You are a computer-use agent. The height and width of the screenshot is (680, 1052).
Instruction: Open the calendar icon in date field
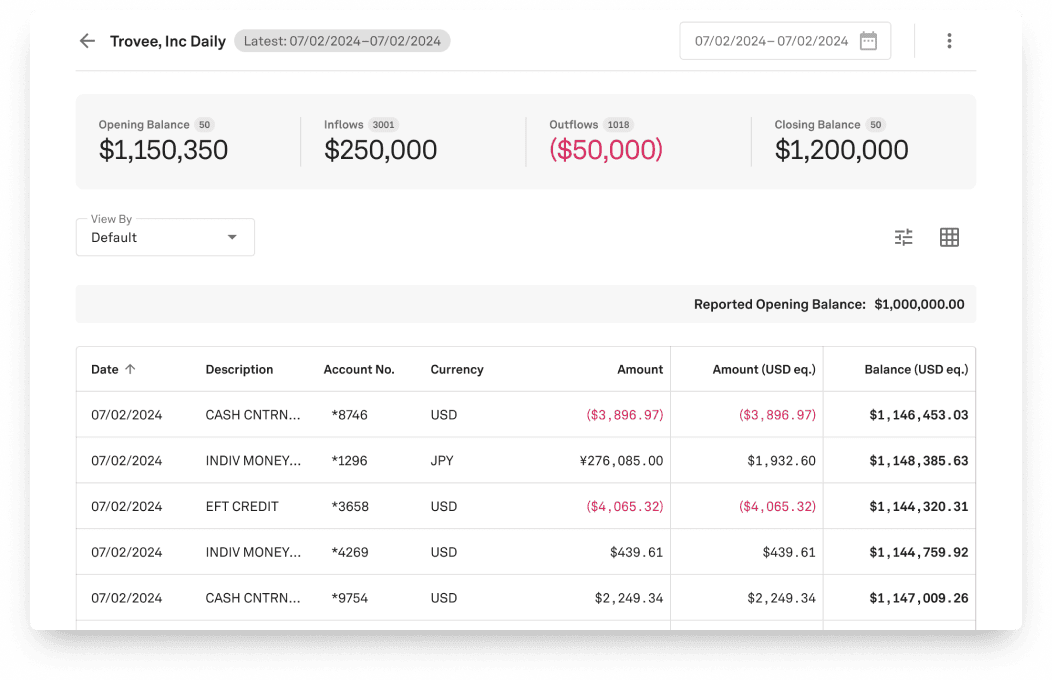(x=868, y=41)
